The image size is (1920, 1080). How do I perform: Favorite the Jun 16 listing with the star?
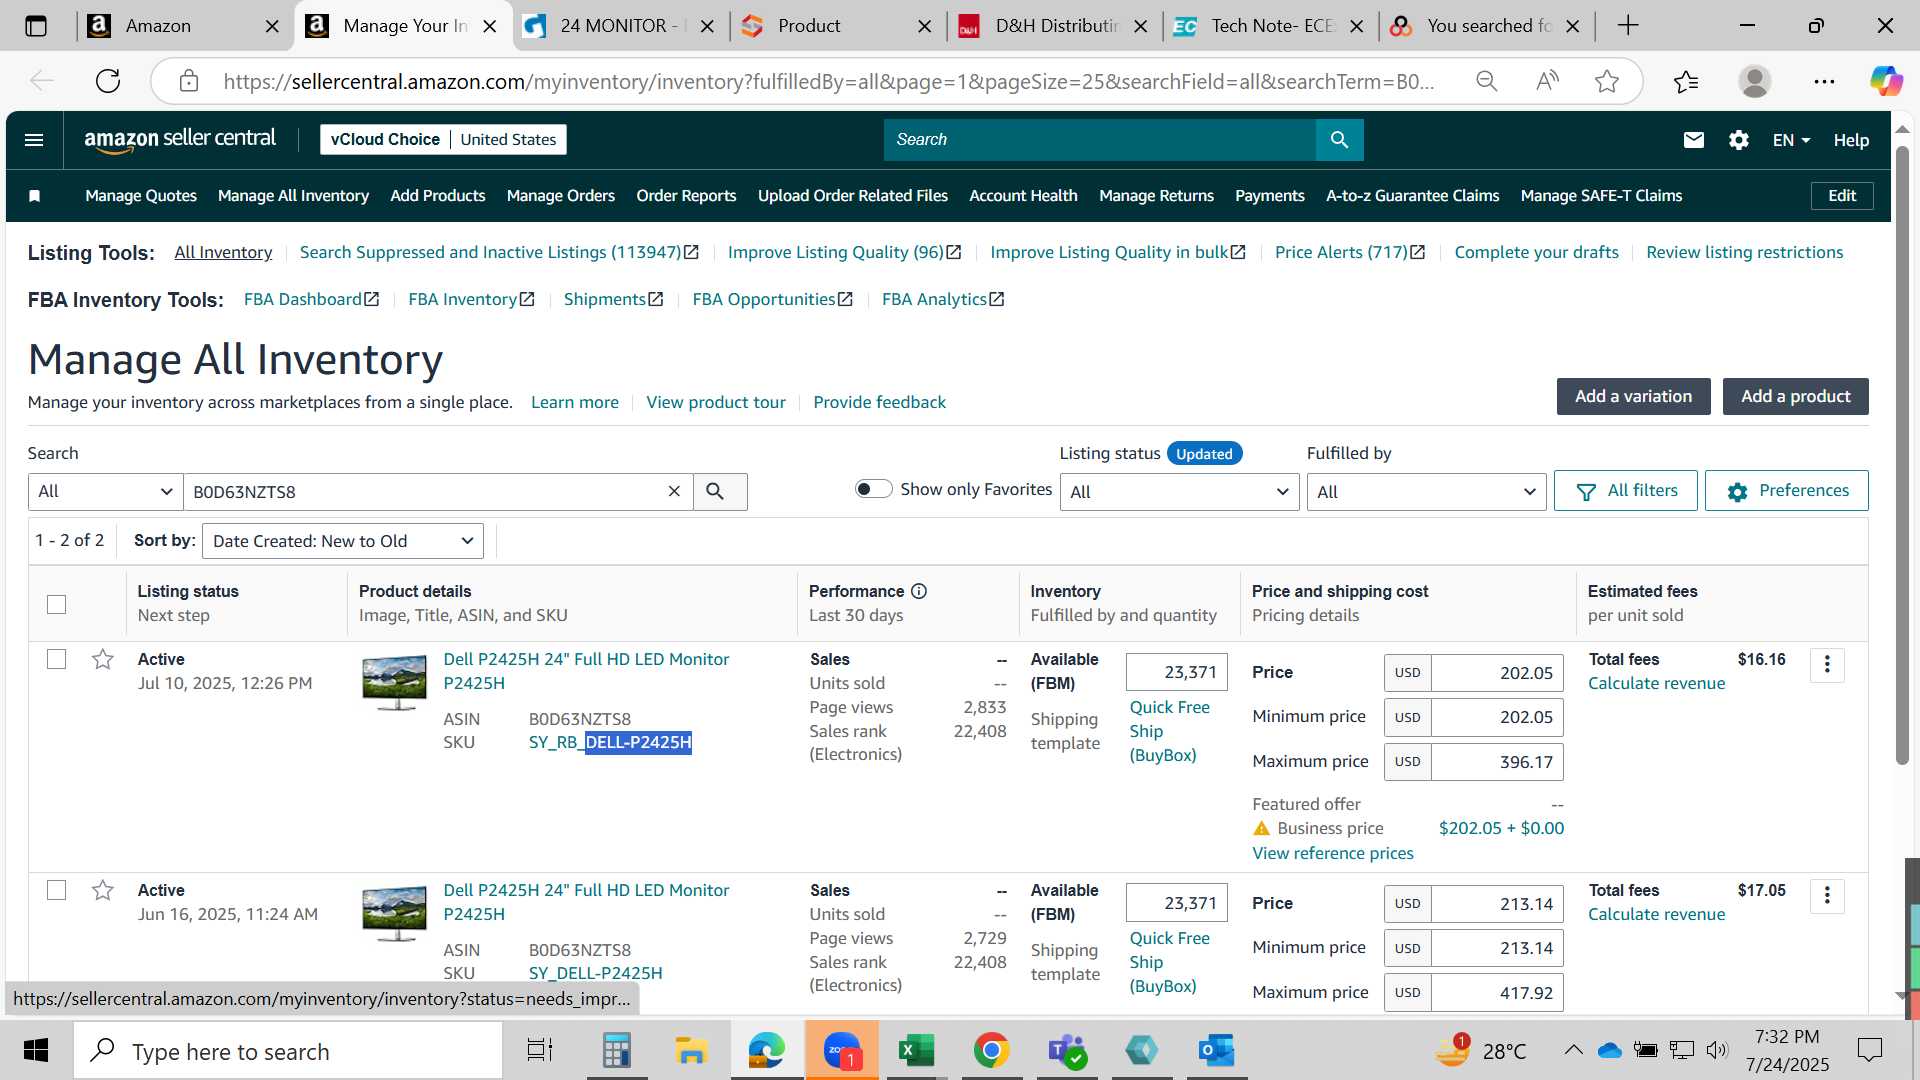(x=102, y=890)
